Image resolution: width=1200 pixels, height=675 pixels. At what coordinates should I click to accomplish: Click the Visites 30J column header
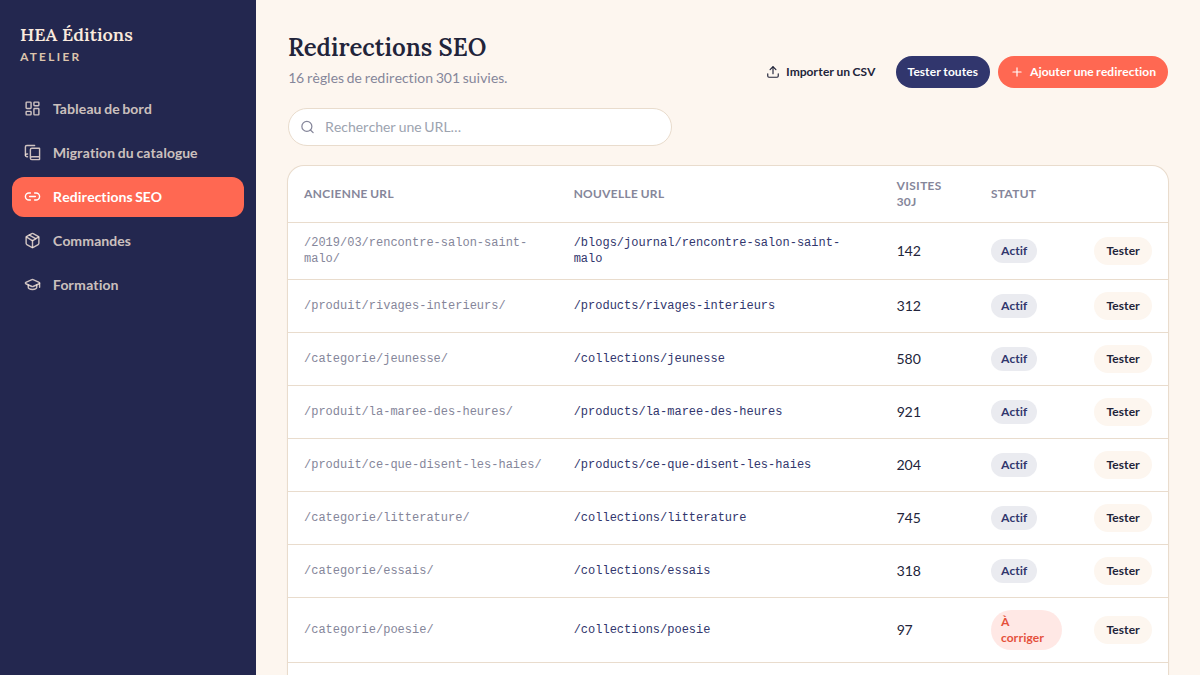919,194
